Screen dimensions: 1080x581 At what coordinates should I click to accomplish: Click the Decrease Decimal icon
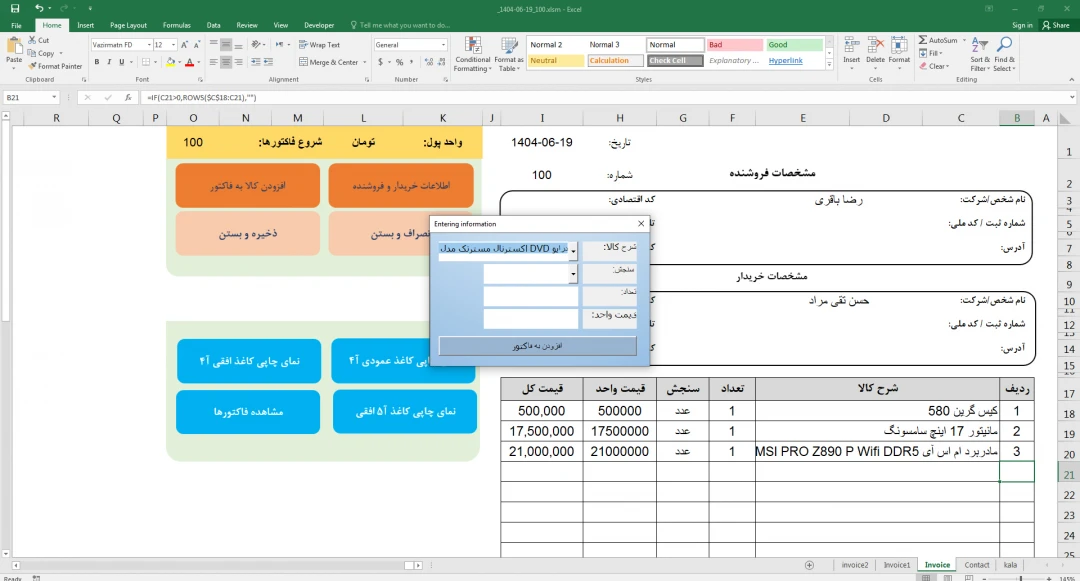pos(441,62)
